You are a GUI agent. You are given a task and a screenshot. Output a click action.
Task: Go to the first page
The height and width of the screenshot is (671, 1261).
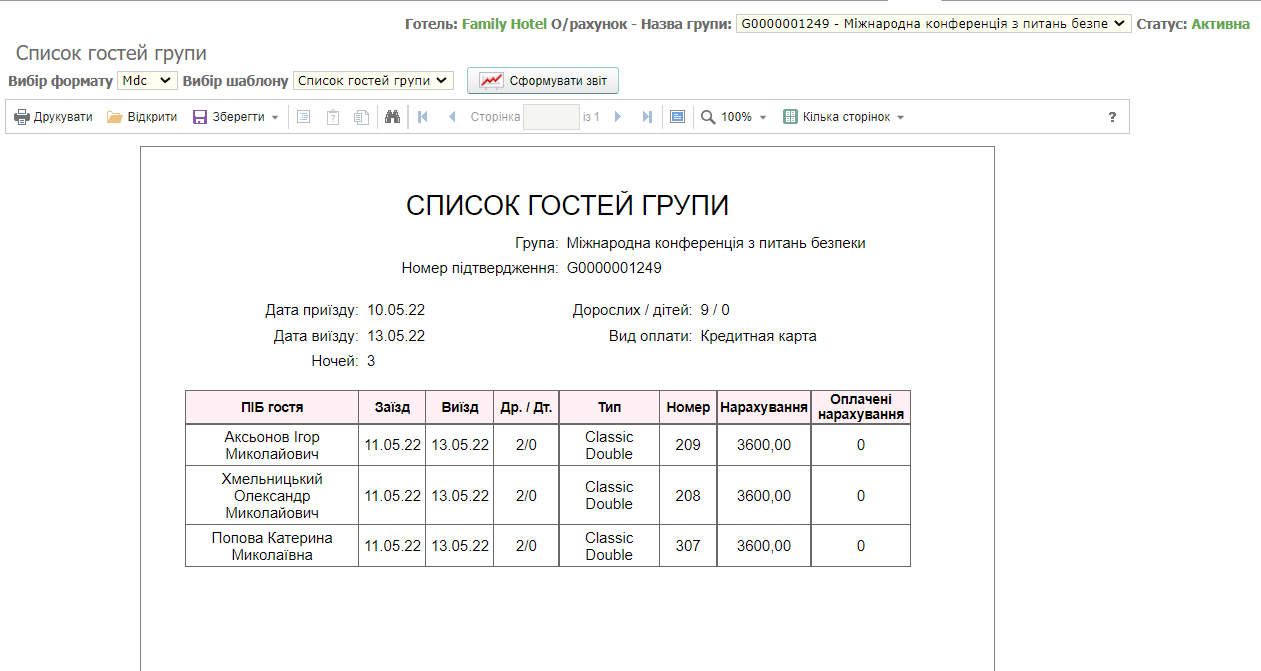point(423,117)
